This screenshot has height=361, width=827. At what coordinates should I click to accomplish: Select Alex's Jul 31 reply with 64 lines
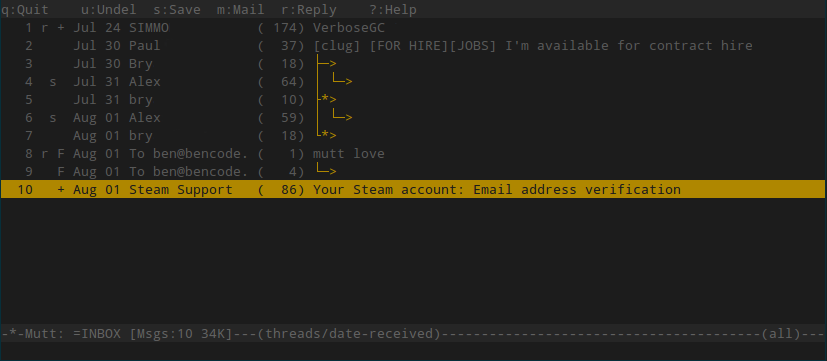point(413,82)
